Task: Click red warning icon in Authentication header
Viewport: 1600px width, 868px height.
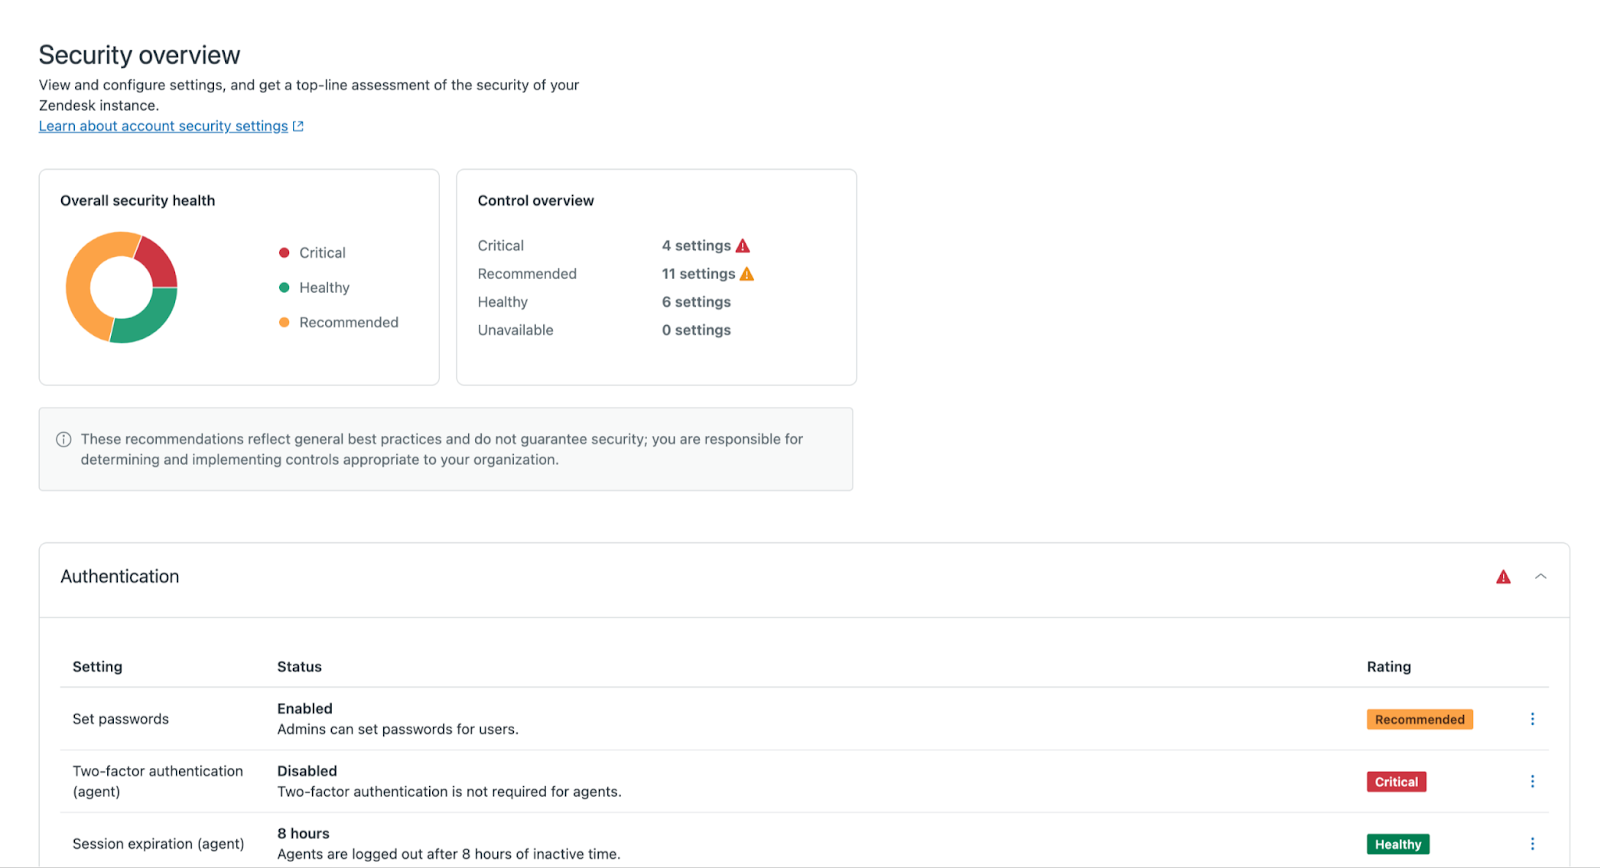Action: pos(1503,577)
